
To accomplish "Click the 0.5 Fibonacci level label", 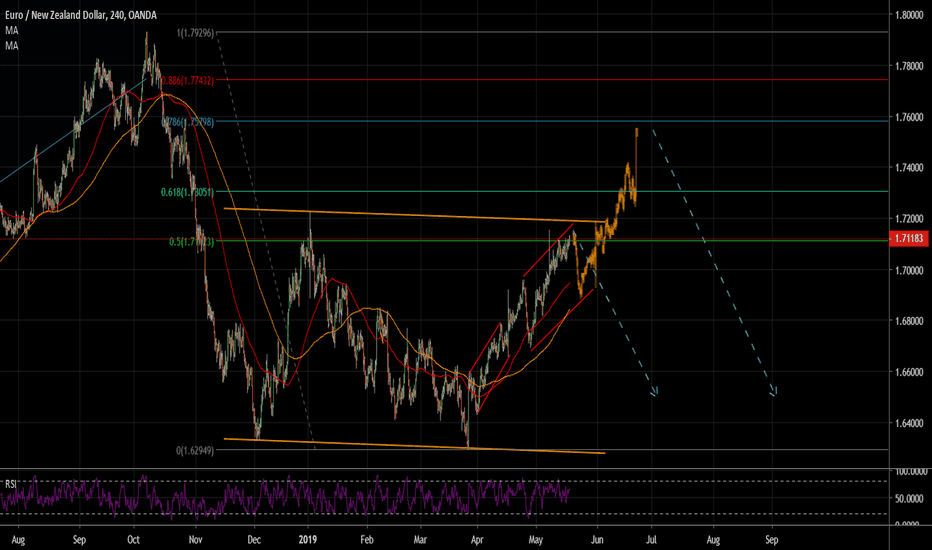I will (x=191, y=242).
